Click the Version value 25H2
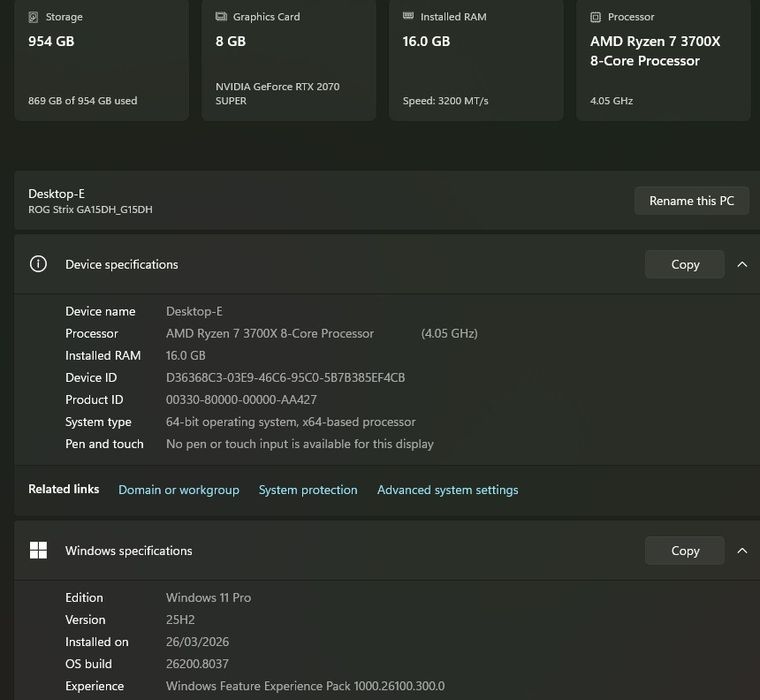 tap(180, 620)
